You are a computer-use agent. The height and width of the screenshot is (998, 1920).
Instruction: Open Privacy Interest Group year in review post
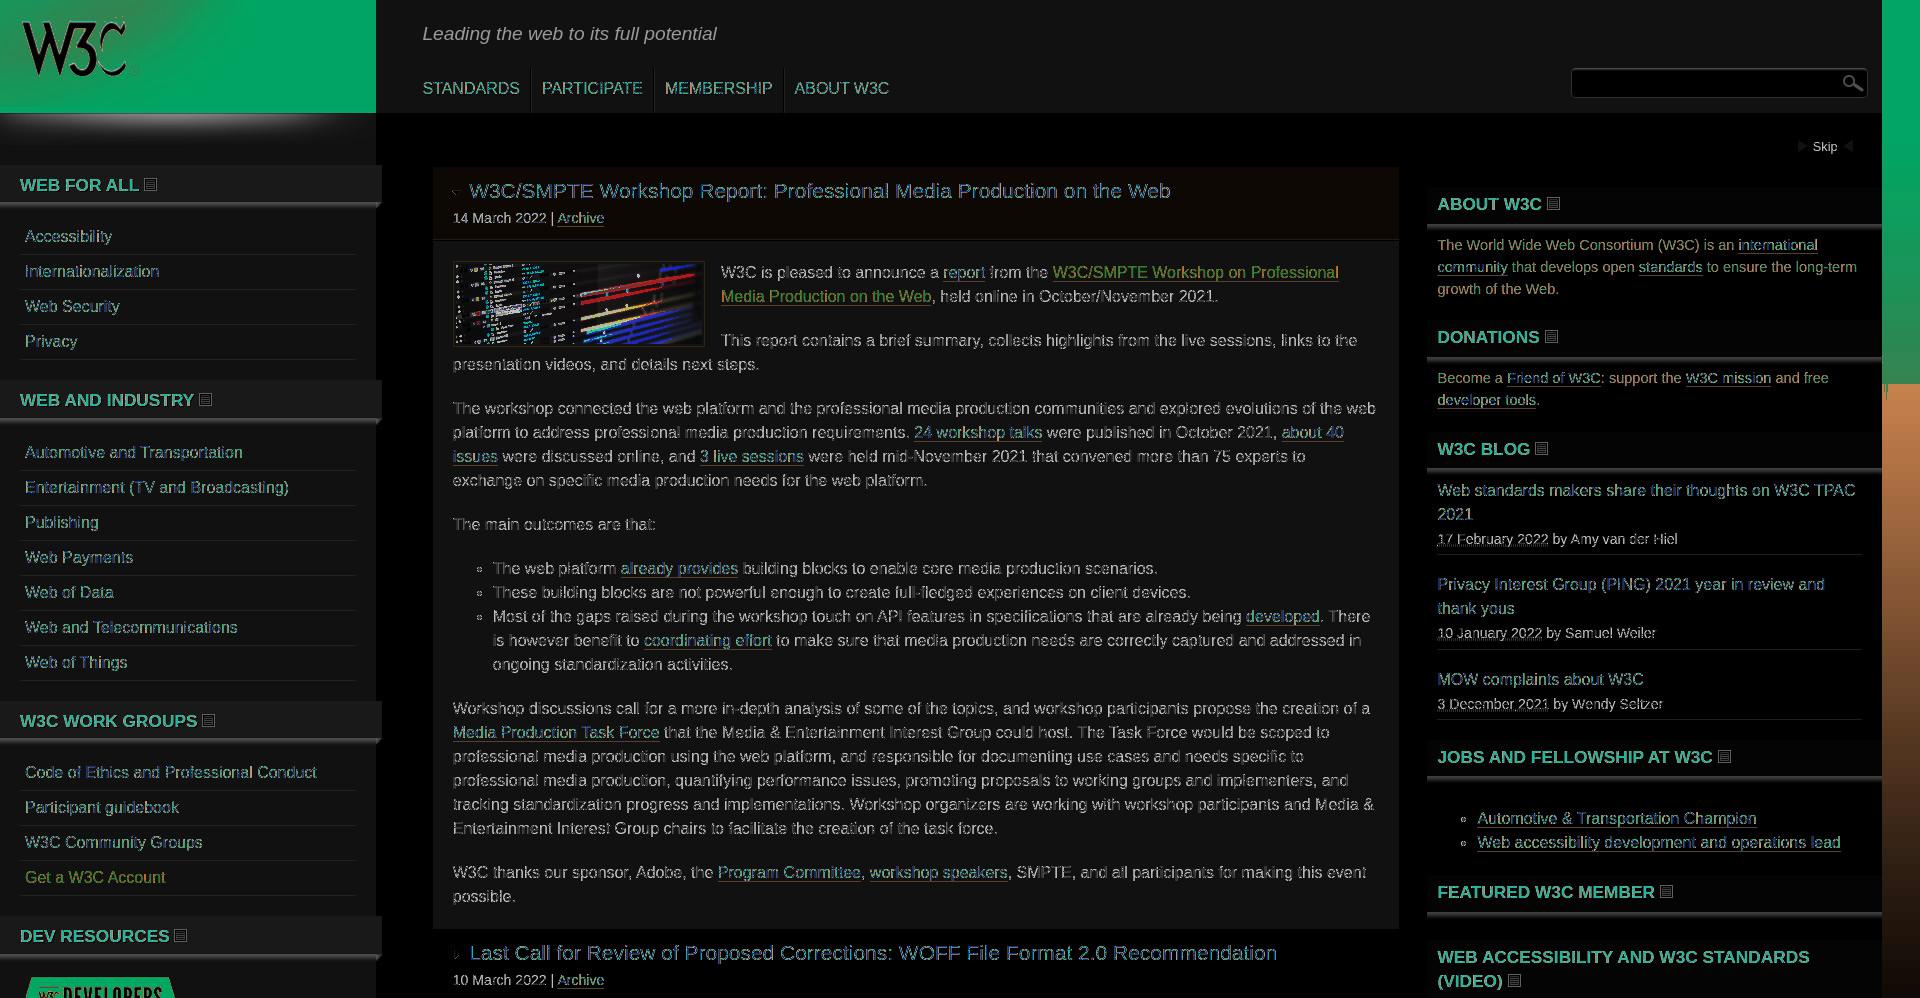[x=1631, y=596]
